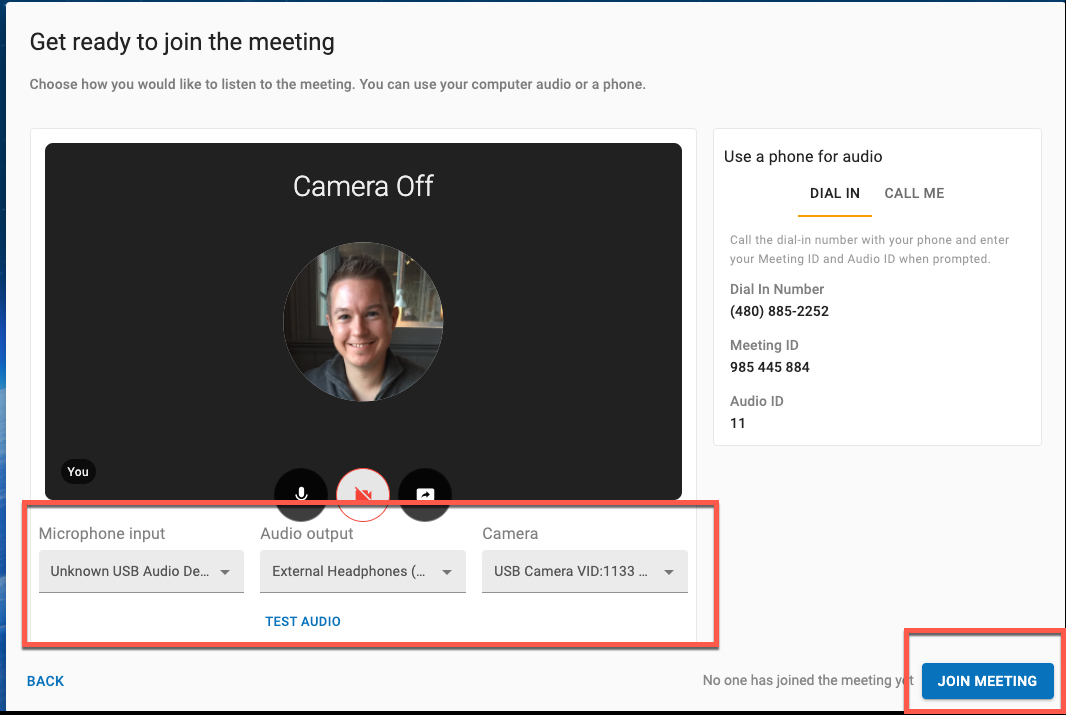Click the JOIN MEETING button
This screenshot has width=1066, height=715.
point(987,681)
